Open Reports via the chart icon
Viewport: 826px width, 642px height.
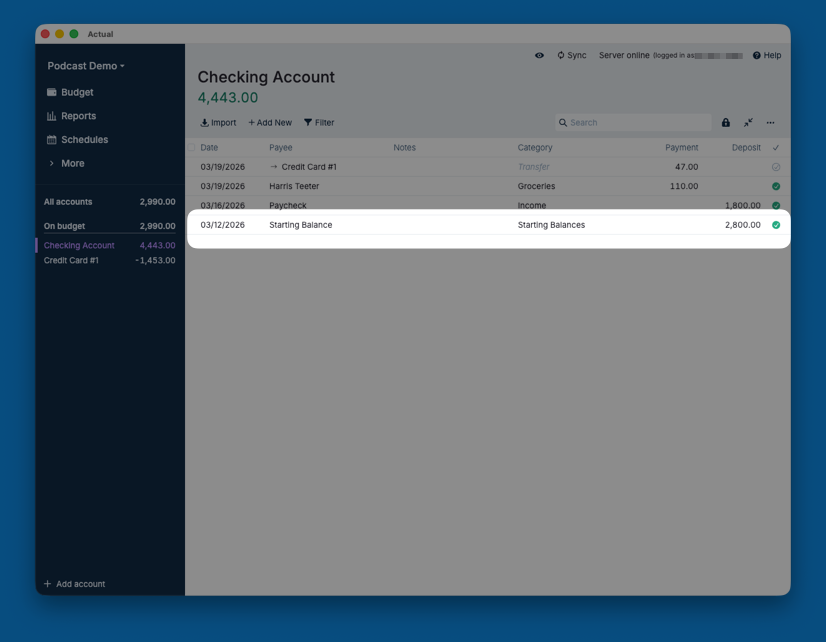click(52, 116)
